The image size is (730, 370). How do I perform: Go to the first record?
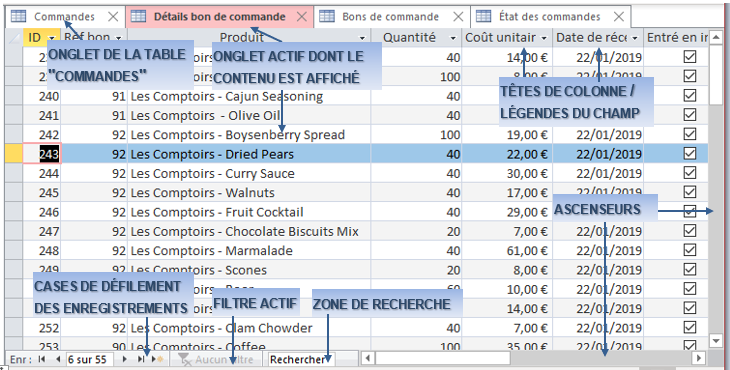click(42, 359)
